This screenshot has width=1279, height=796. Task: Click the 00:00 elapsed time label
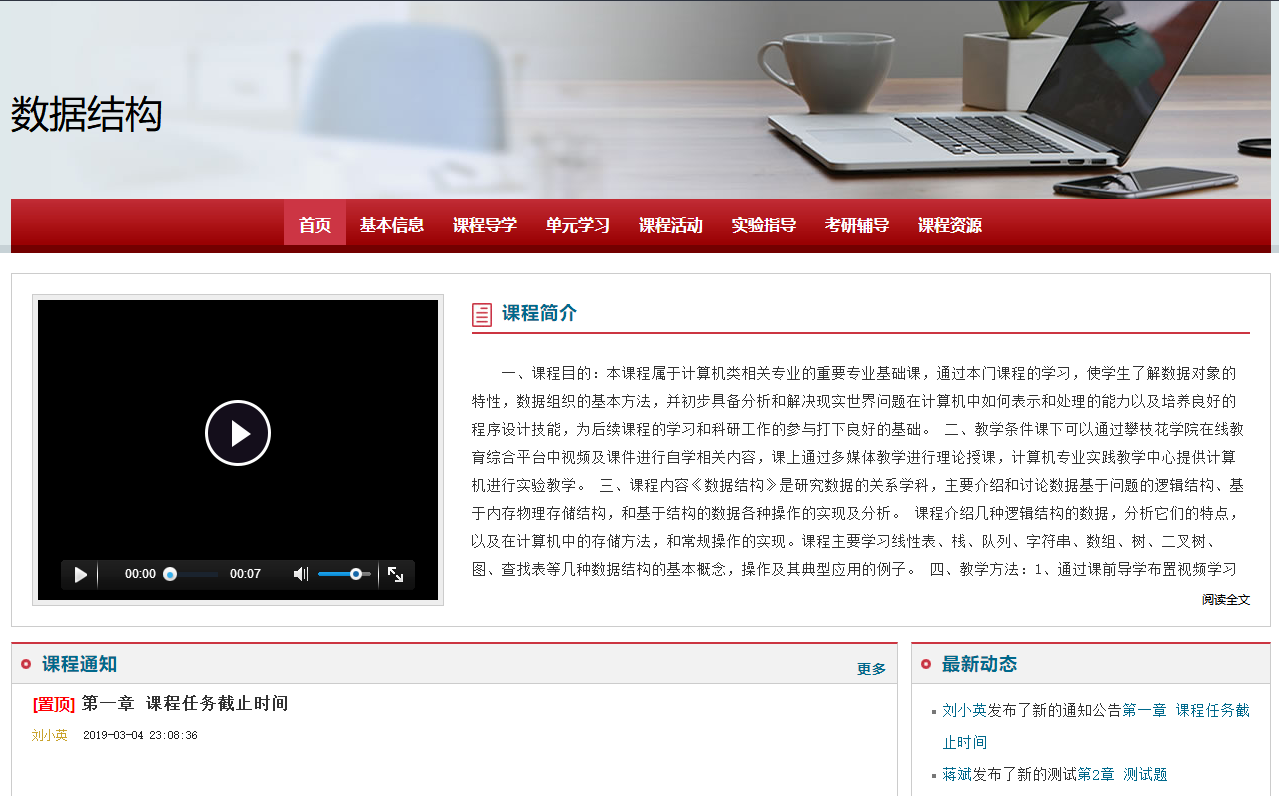(140, 574)
